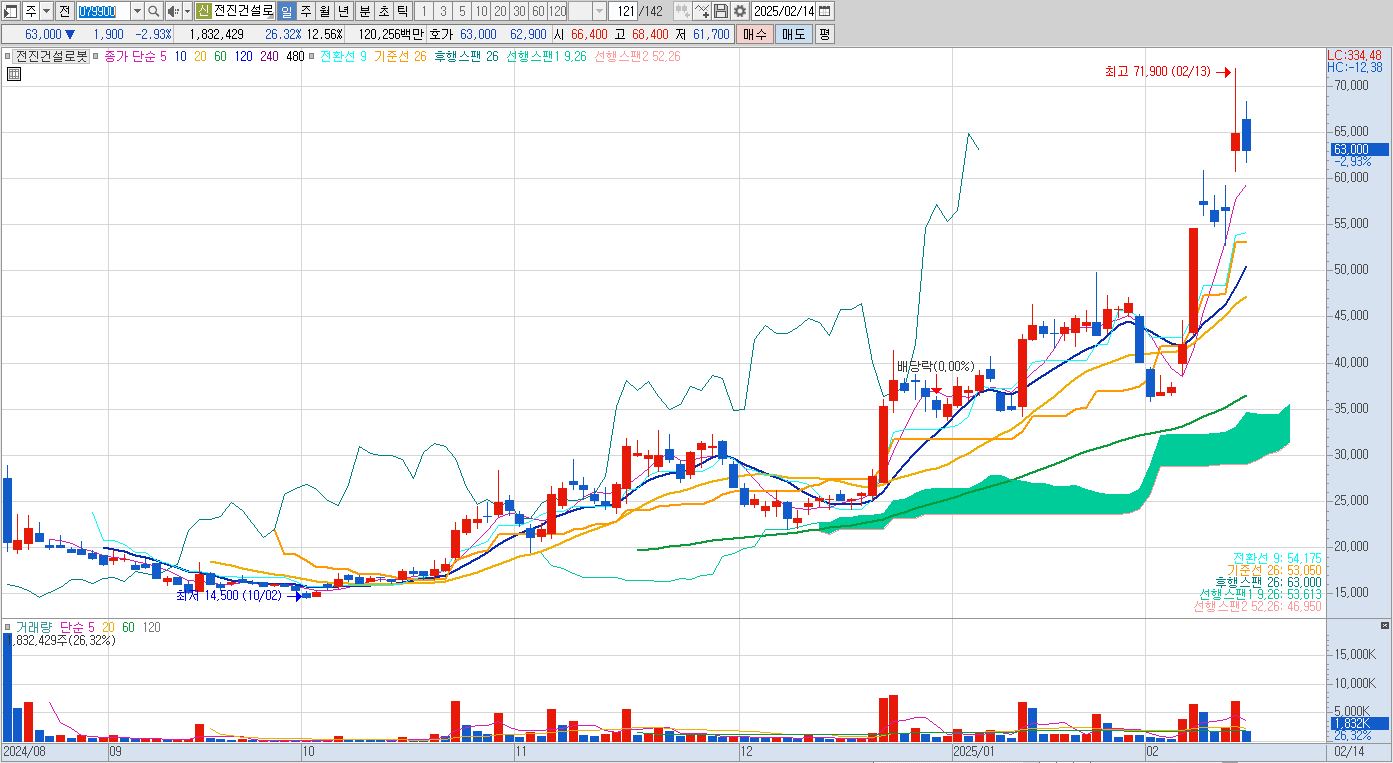This screenshot has height=763, width=1393.
Task: Expand the interval dropdown after the 120 button
Action: (x=599, y=11)
